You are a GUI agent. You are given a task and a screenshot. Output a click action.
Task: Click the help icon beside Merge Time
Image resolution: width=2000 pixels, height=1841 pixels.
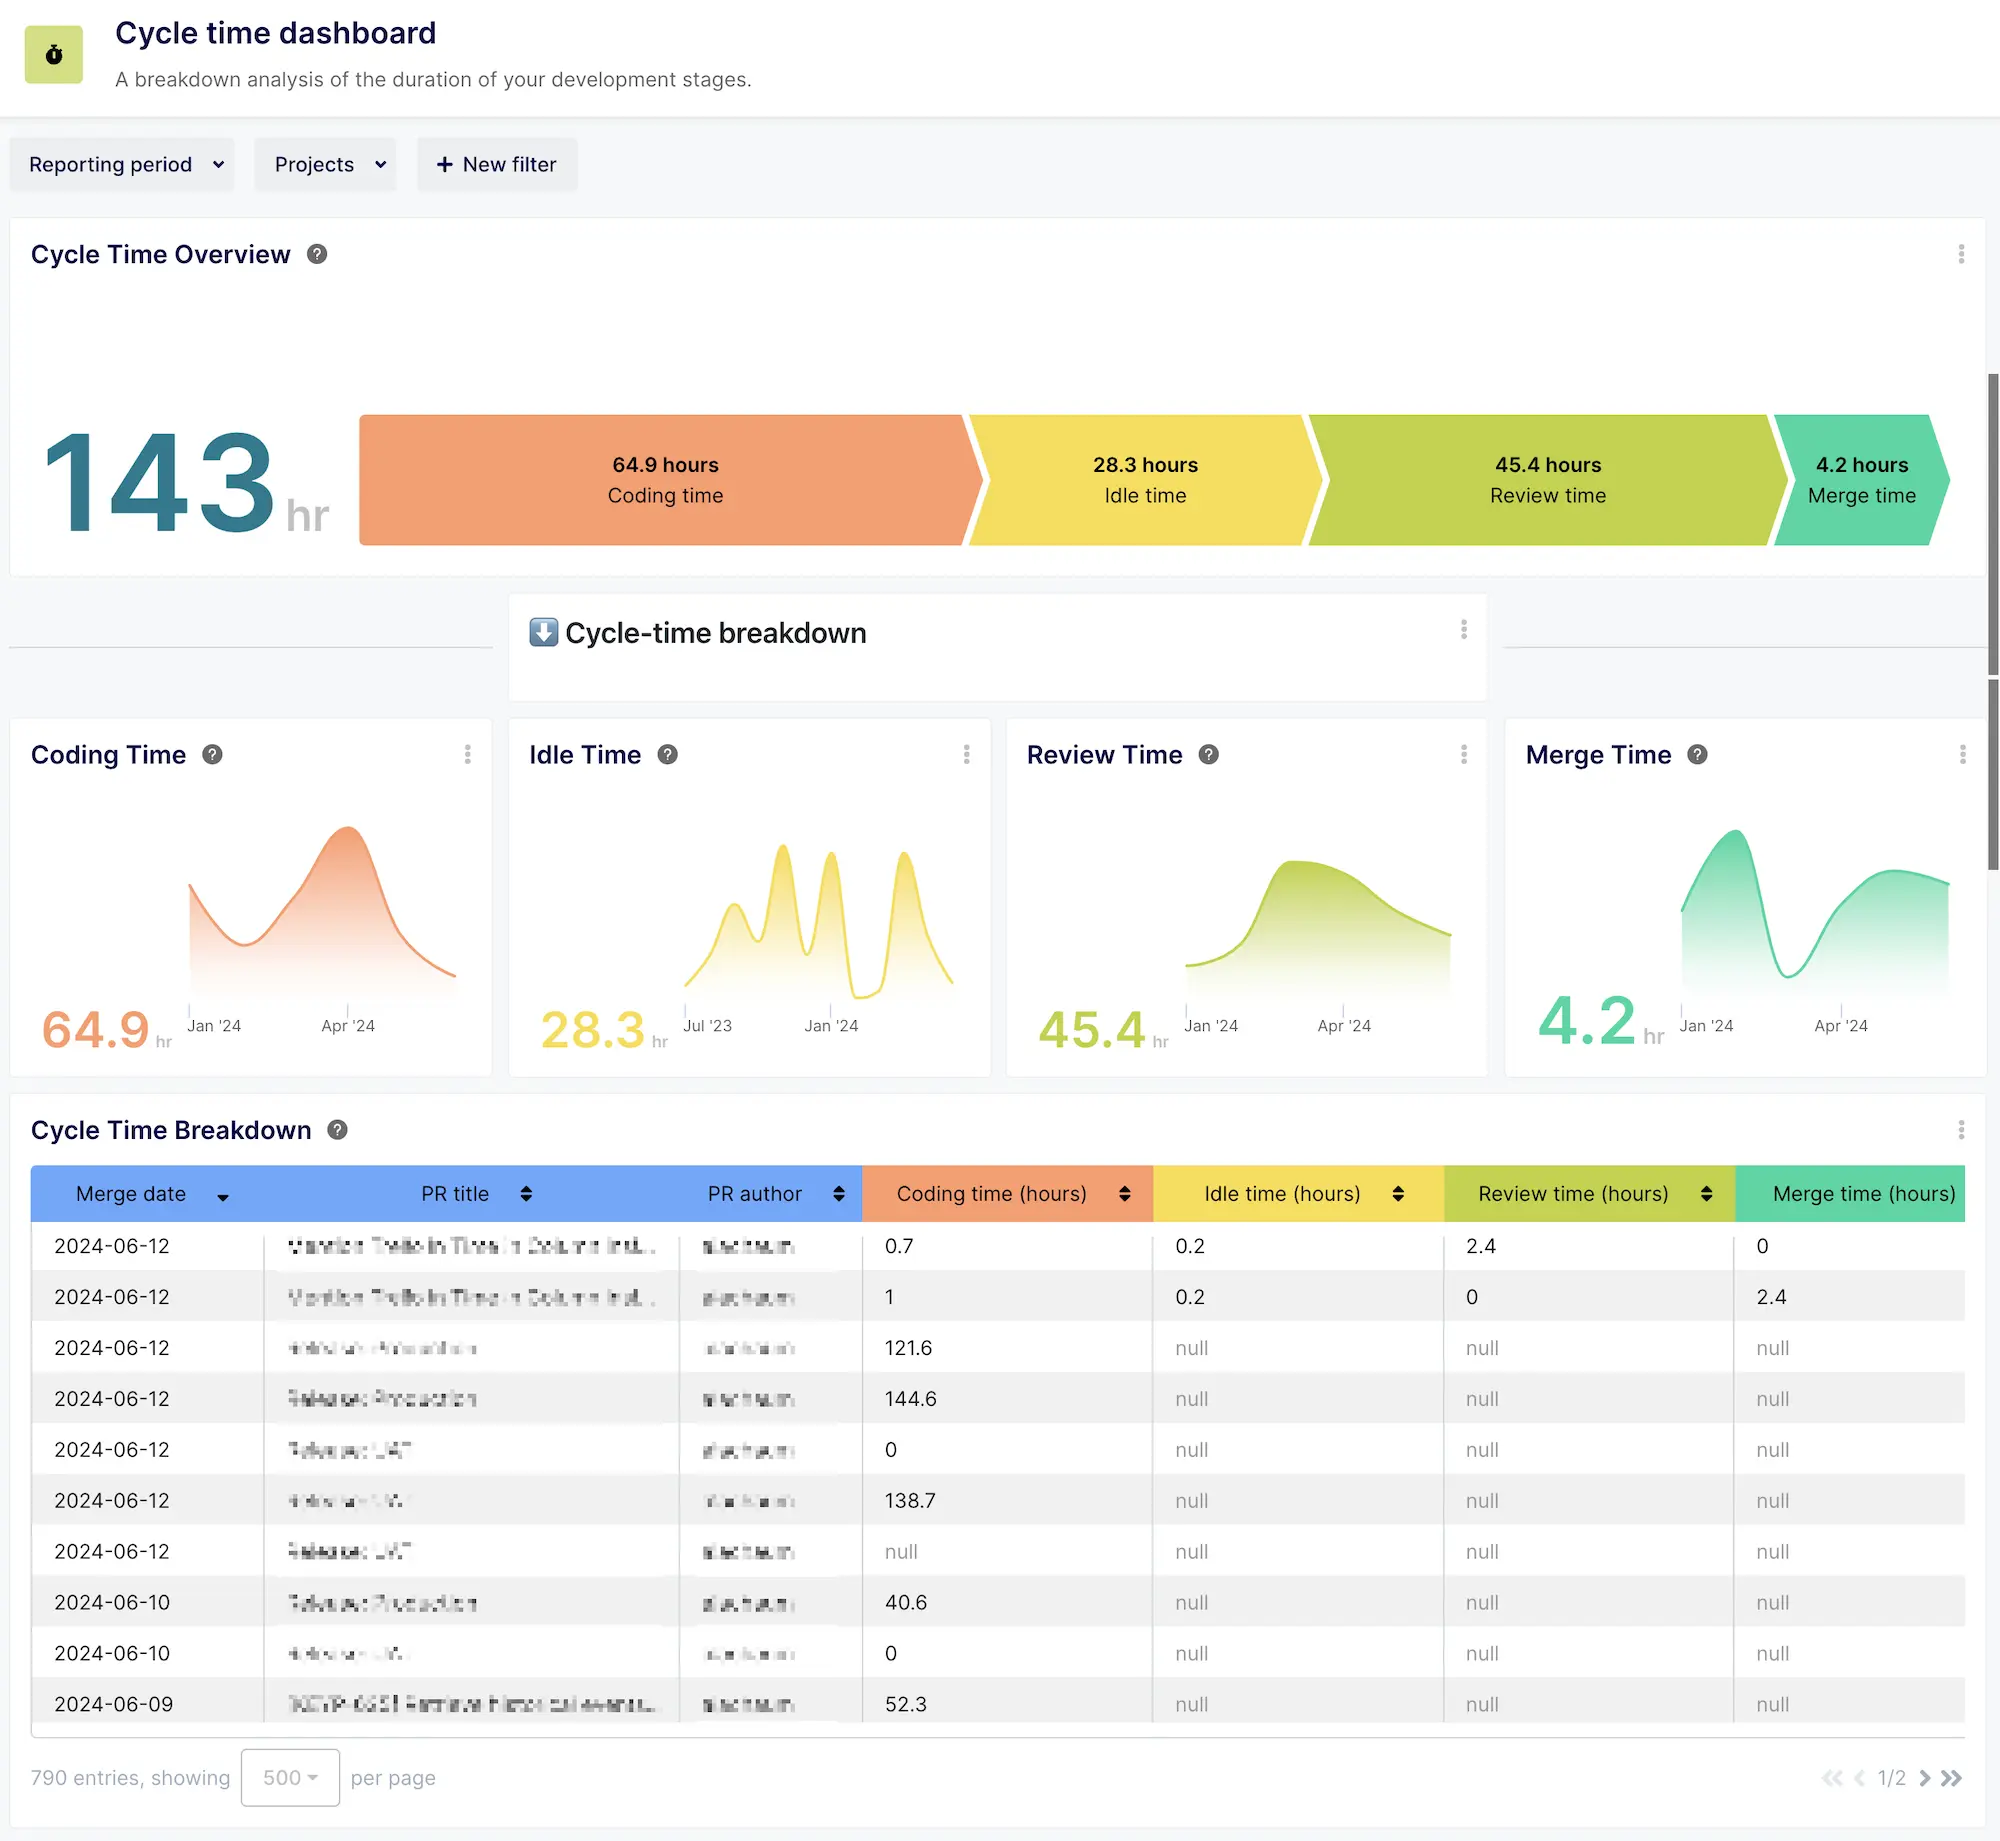coord(1697,755)
